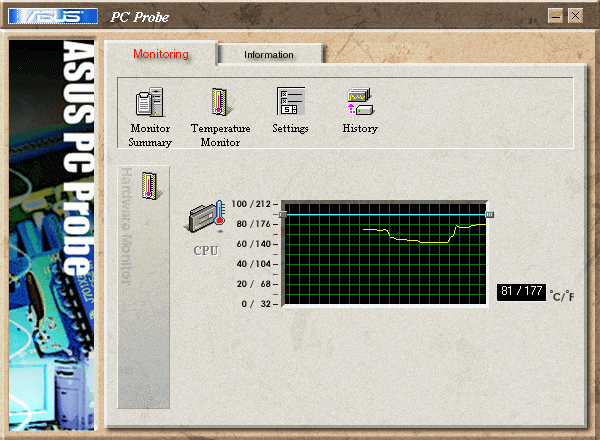This screenshot has width=600, height=440.
Task: Minimize the PC Probe window
Action: [556, 16]
